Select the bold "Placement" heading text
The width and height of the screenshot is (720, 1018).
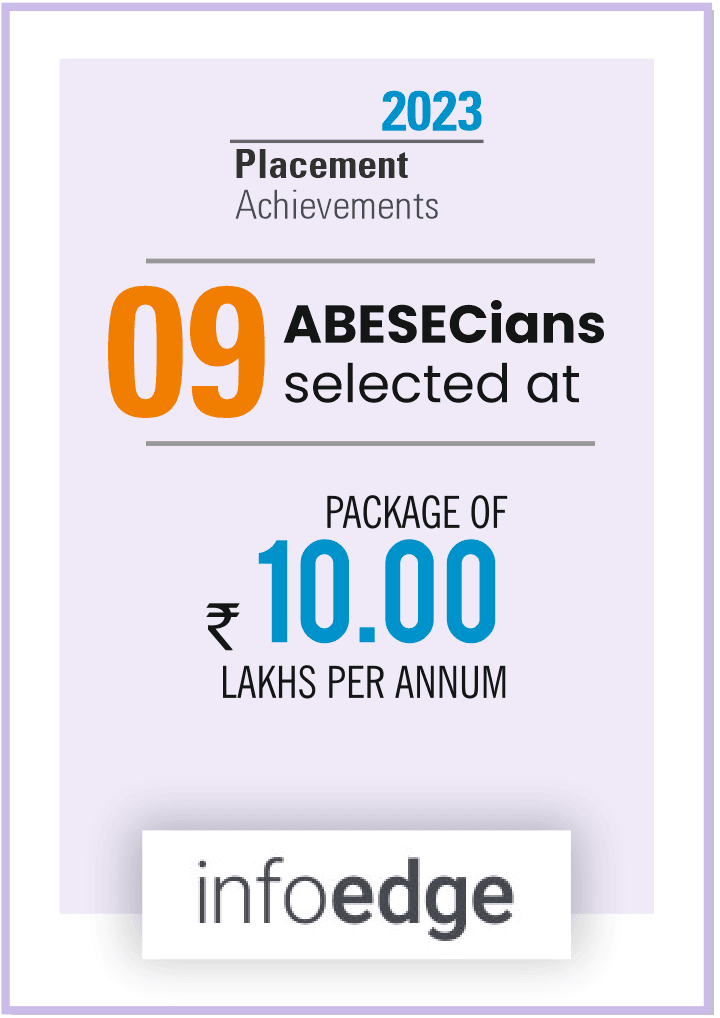click(321, 165)
